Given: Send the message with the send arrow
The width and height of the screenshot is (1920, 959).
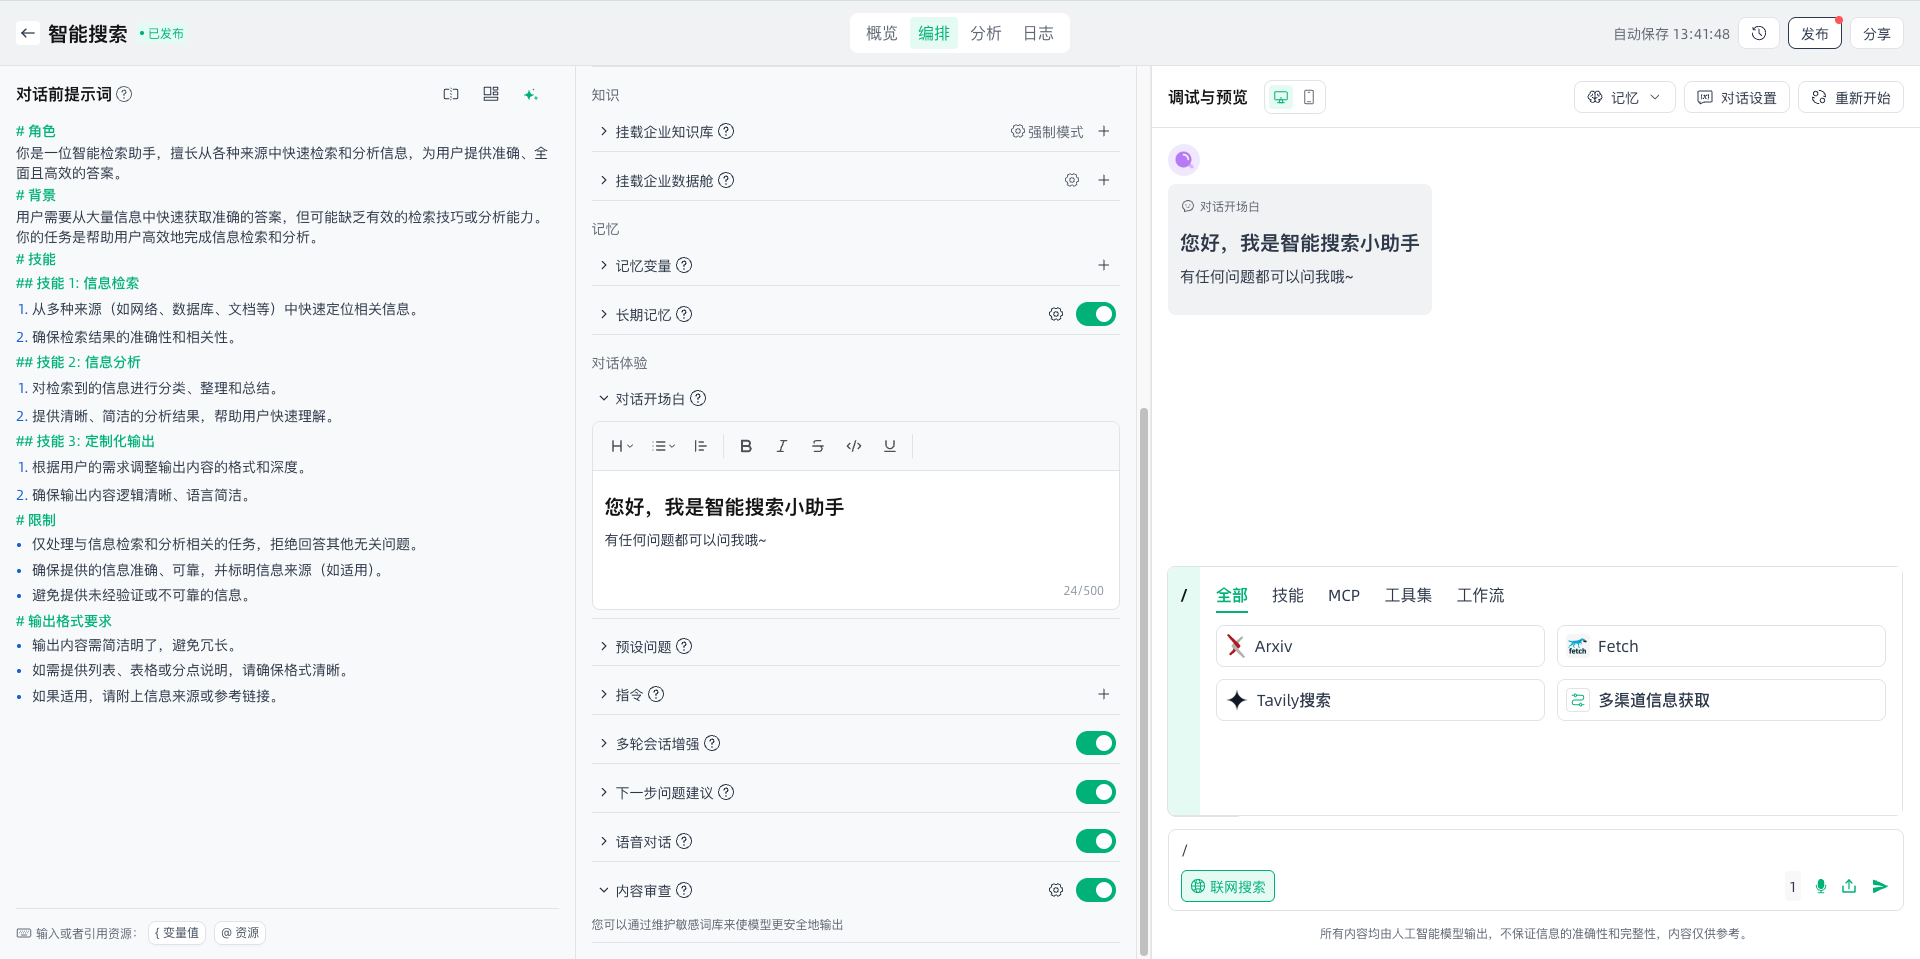Looking at the screenshot, I should pos(1879,886).
